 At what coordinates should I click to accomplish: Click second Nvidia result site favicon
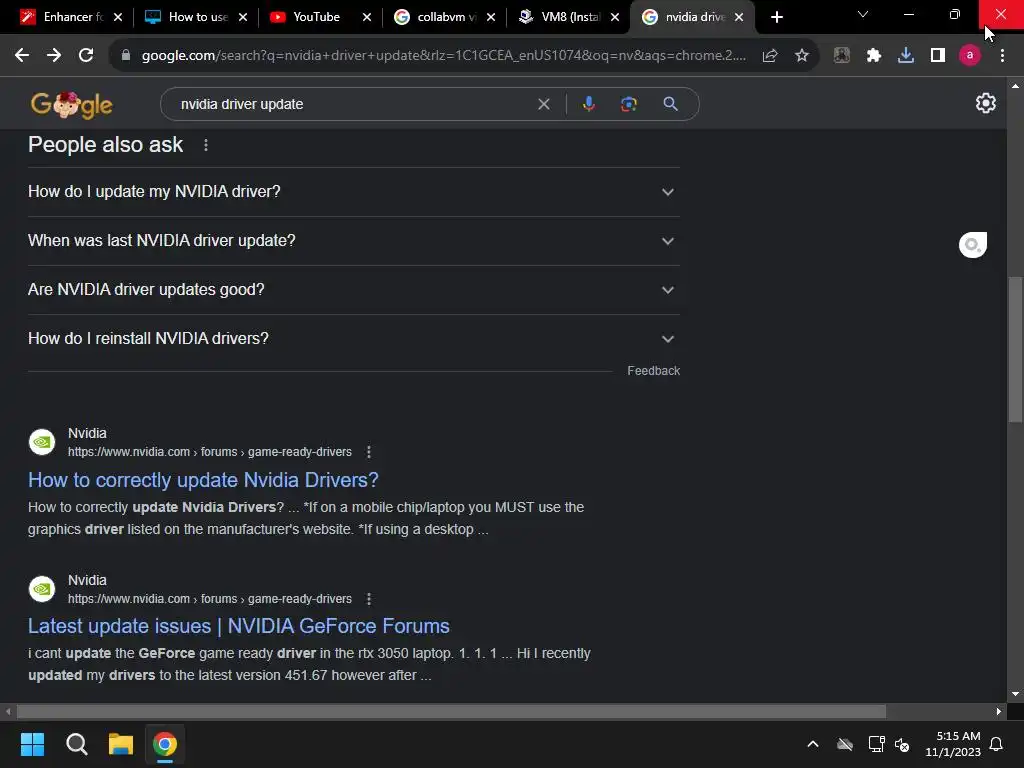click(x=42, y=589)
